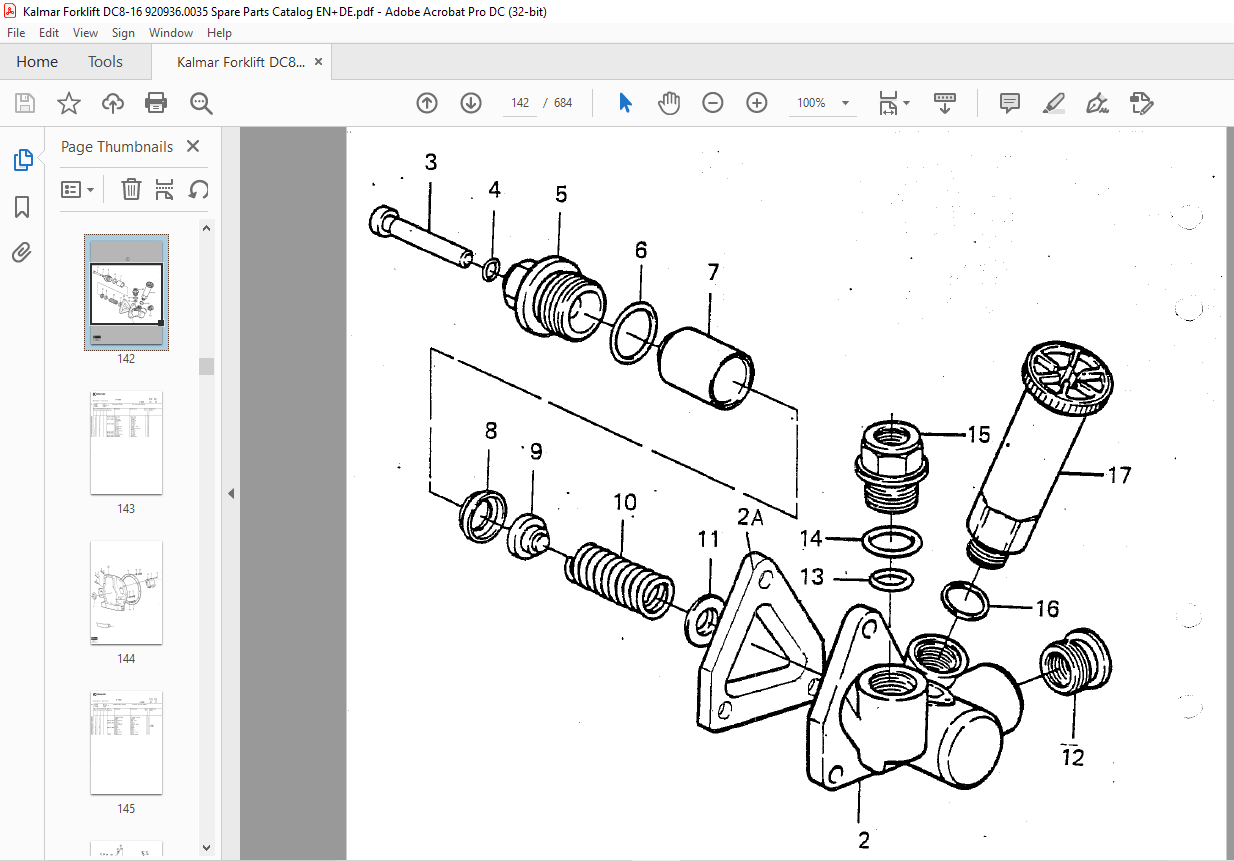Close the Kalmar Forklift document tab
1234x861 pixels.
coord(319,62)
